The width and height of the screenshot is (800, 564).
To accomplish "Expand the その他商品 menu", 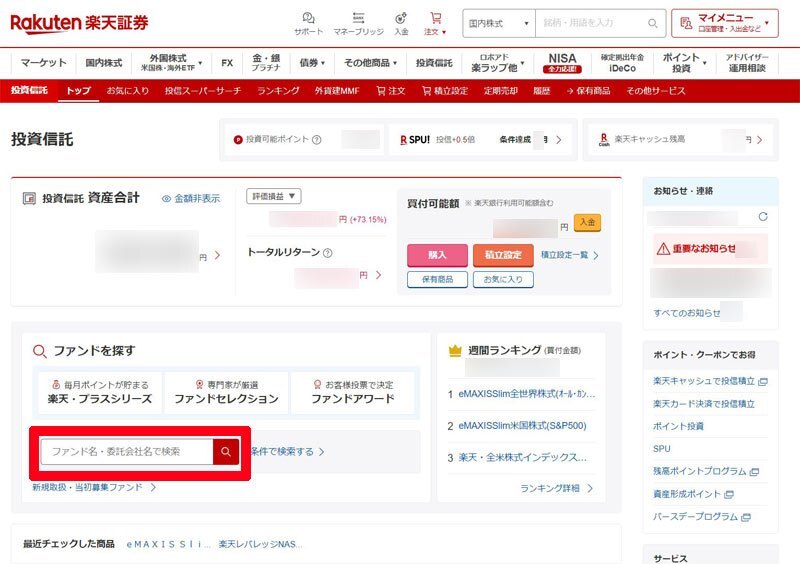I will 370,63.
